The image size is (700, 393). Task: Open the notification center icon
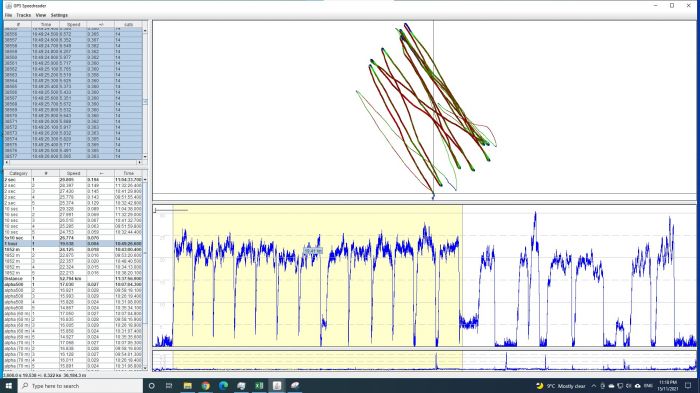point(688,385)
